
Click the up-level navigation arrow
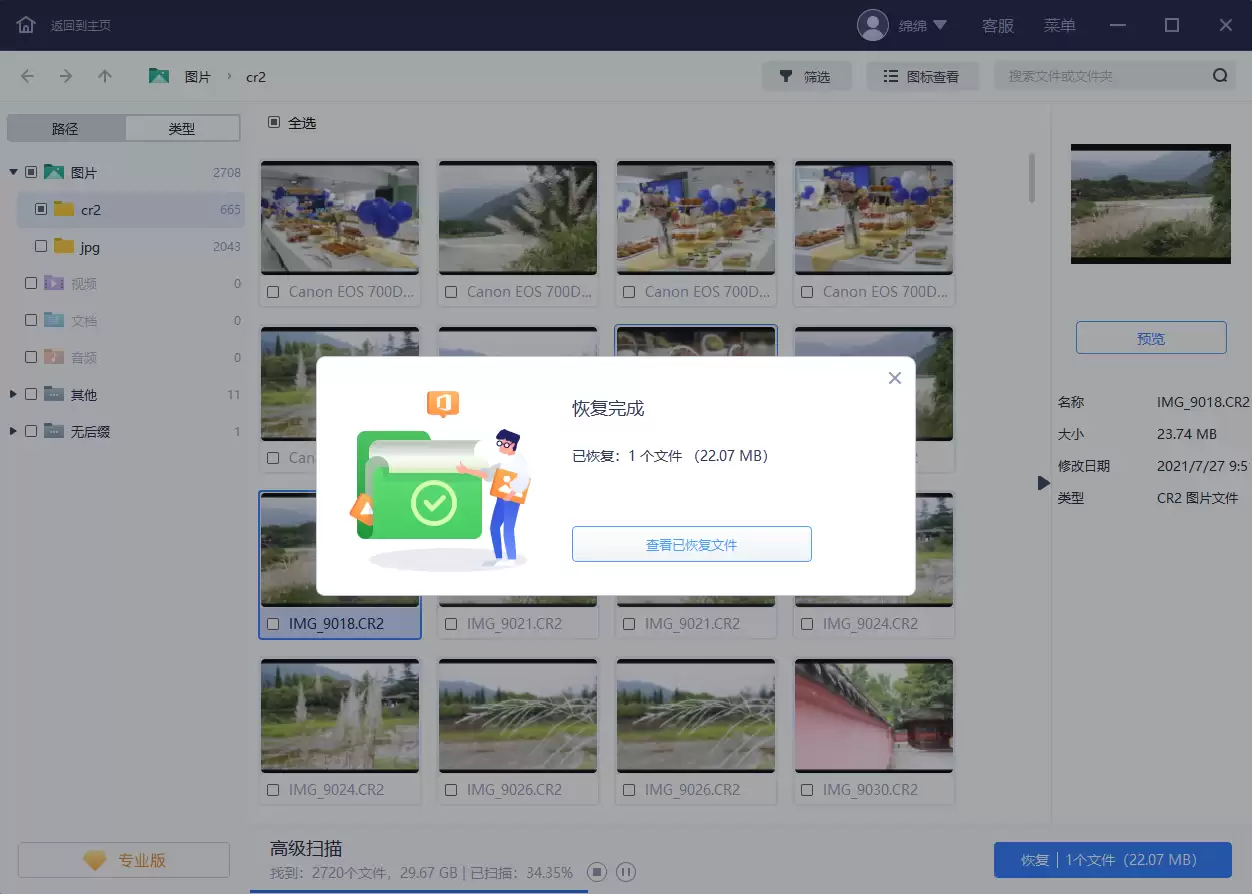(x=105, y=75)
